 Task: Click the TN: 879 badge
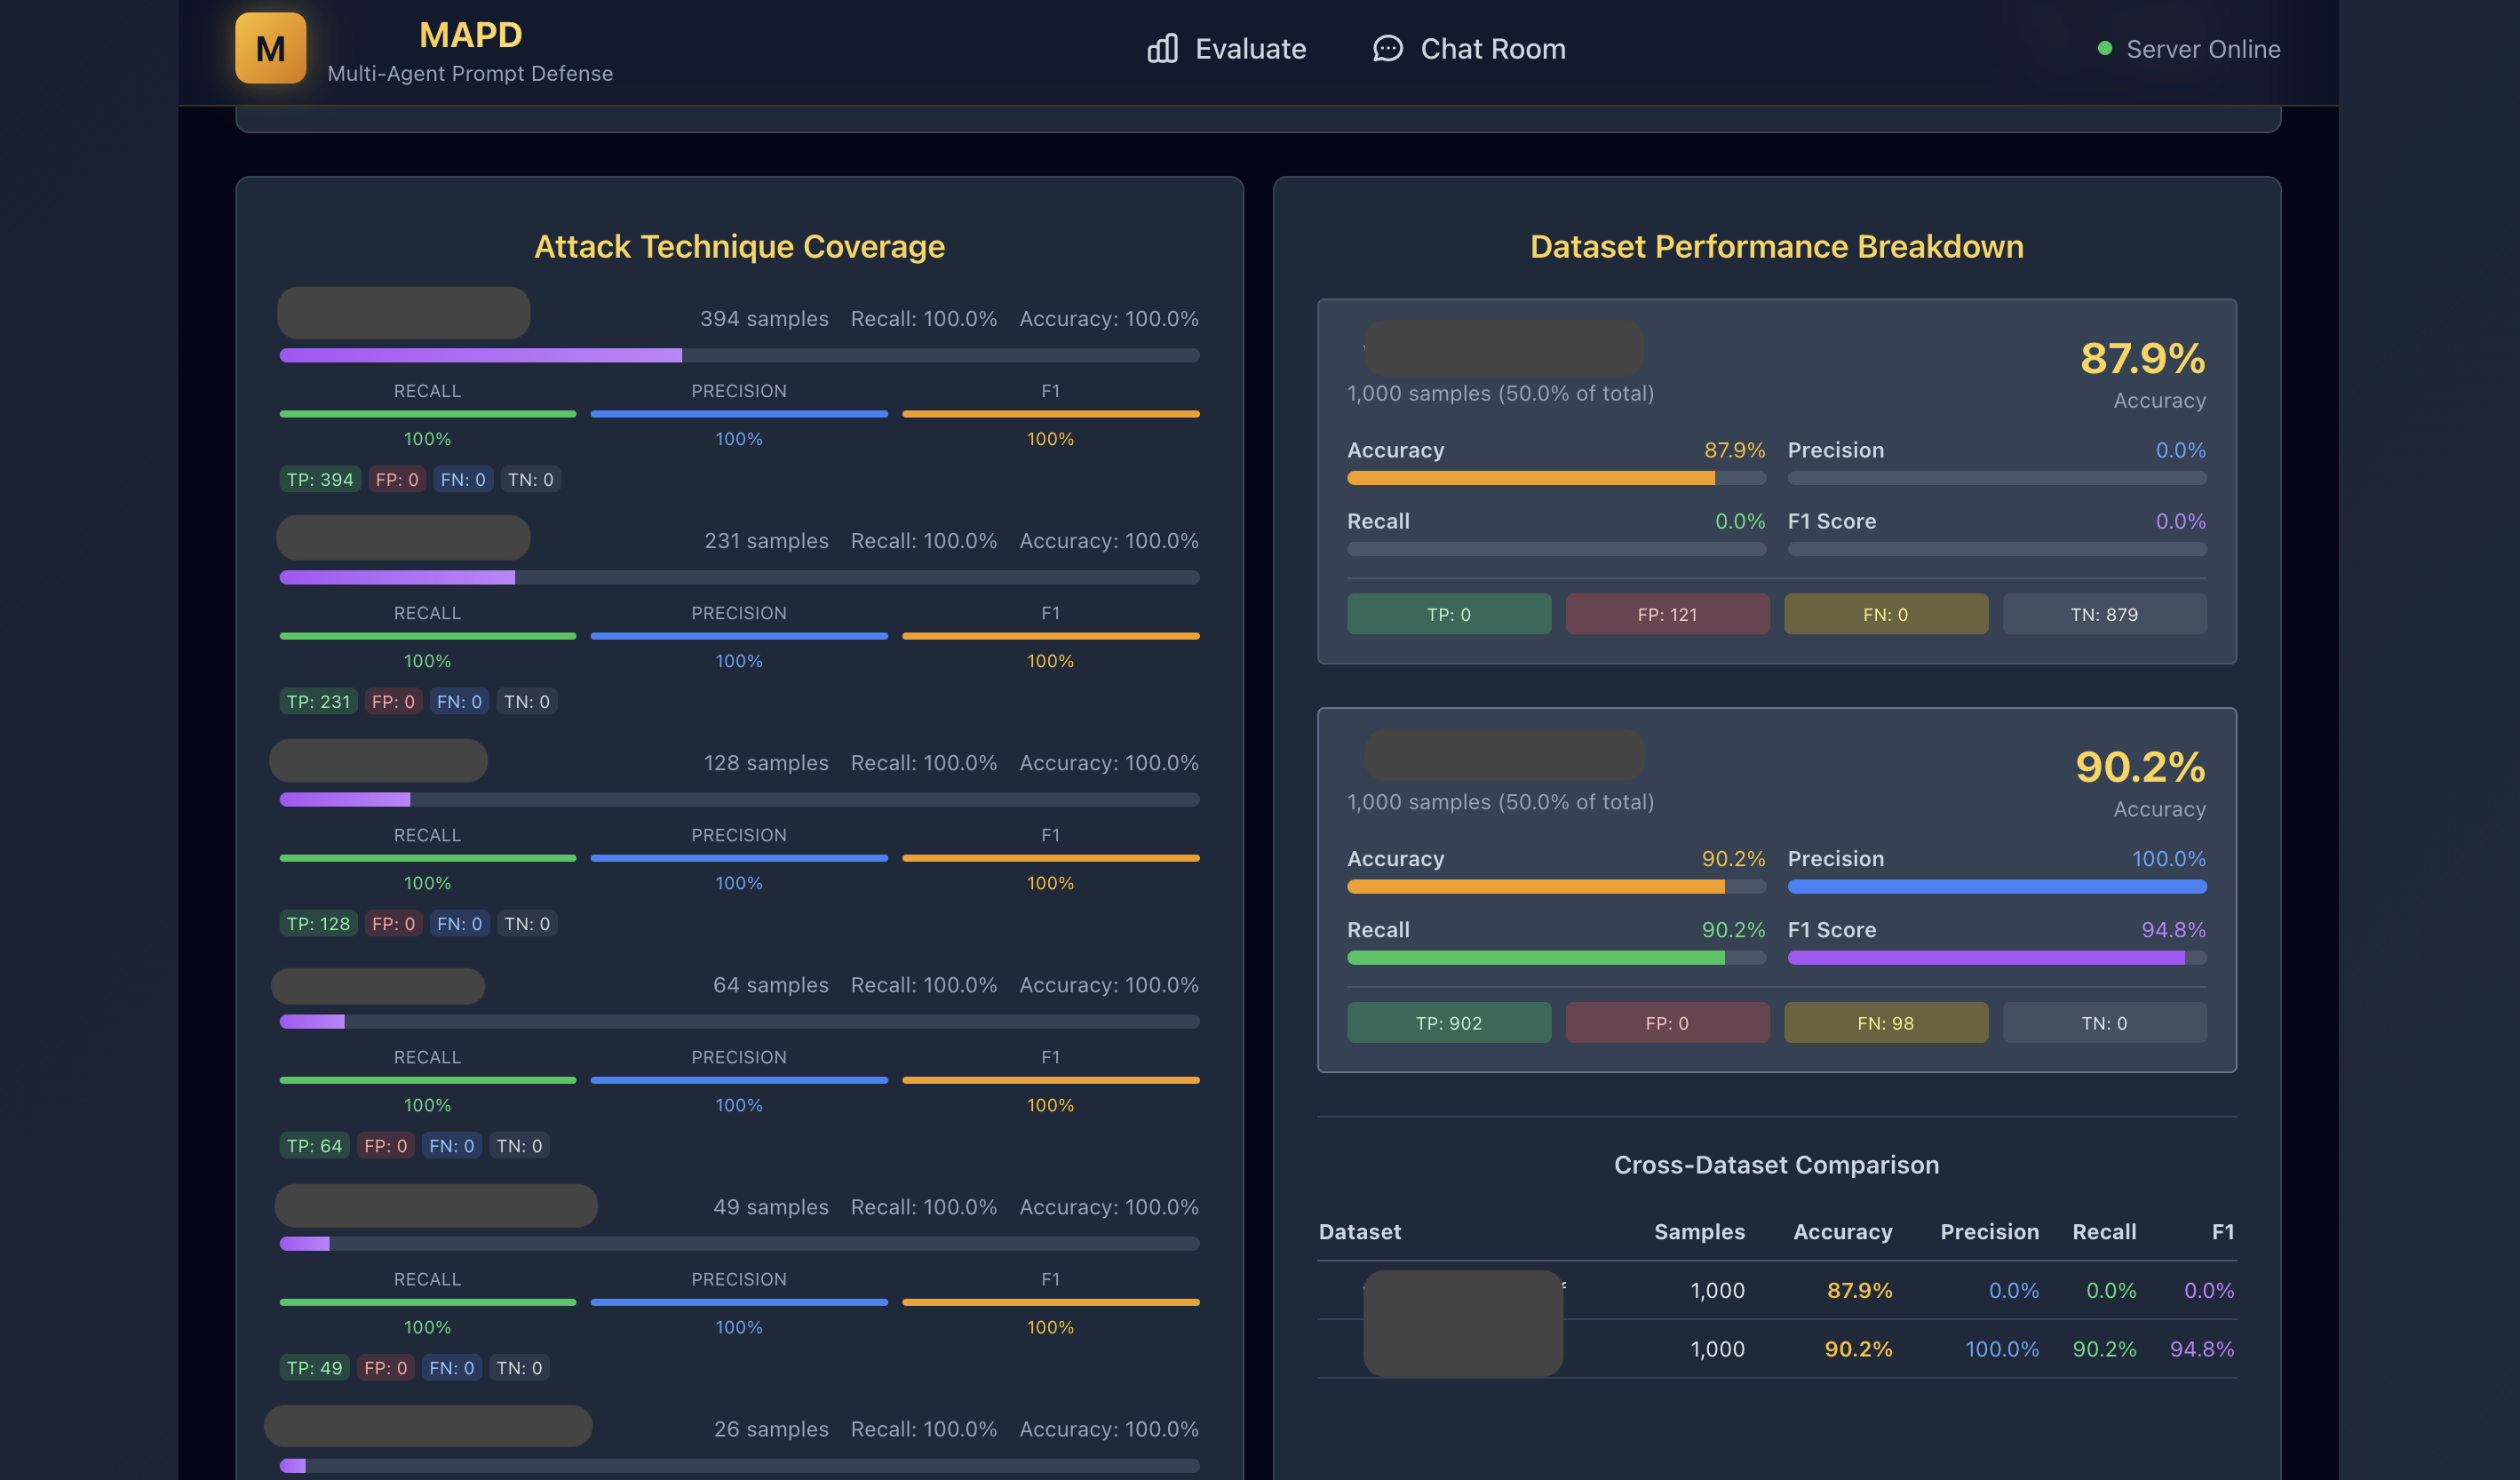[2105, 614]
